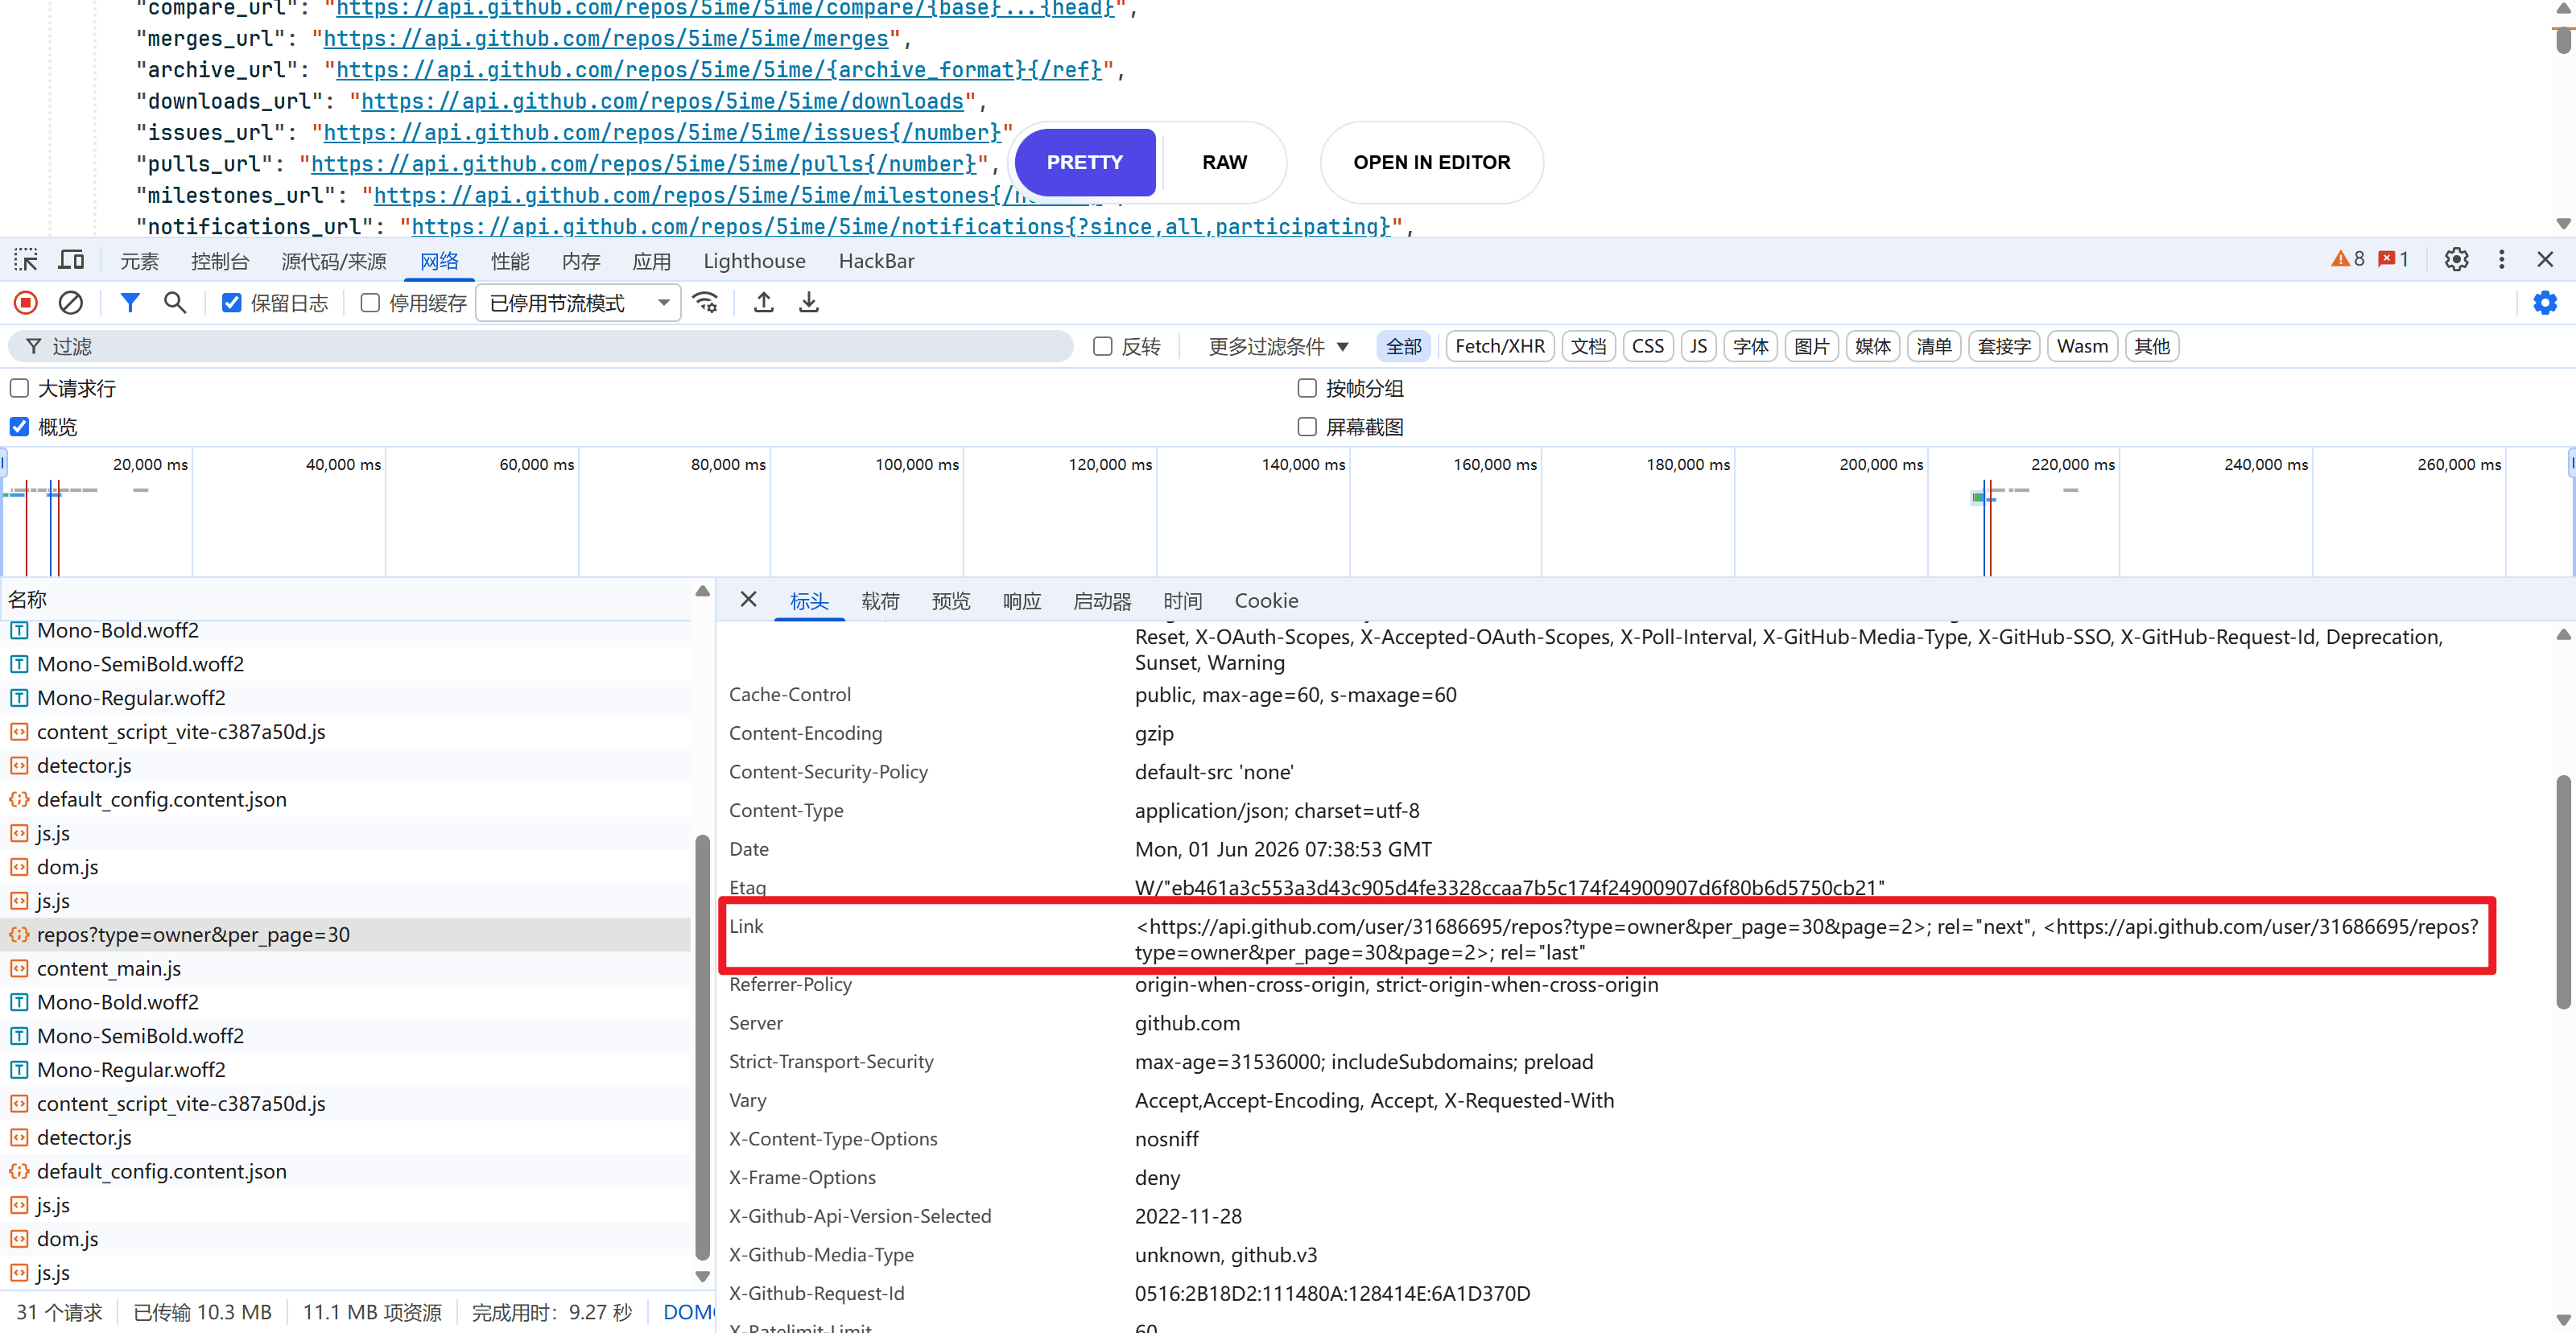The width and height of the screenshot is (2576, 1333).
Task: Export HAR file download icon
Action: 809,302
